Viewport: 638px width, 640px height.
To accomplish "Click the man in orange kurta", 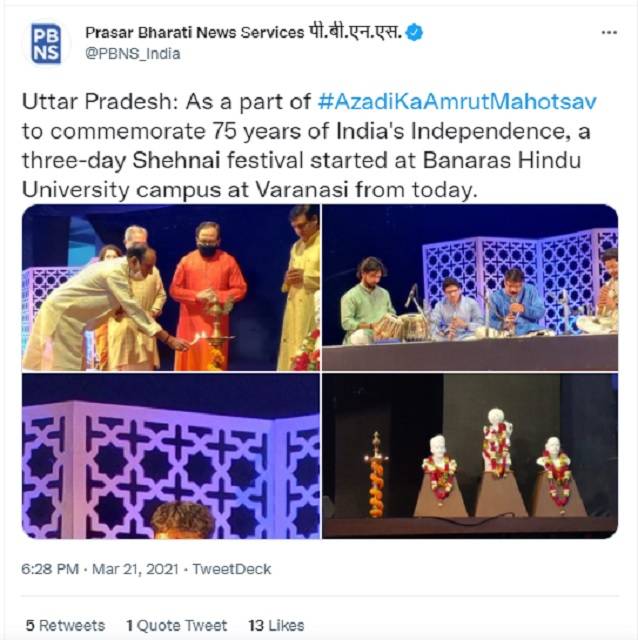I will 207,296.
